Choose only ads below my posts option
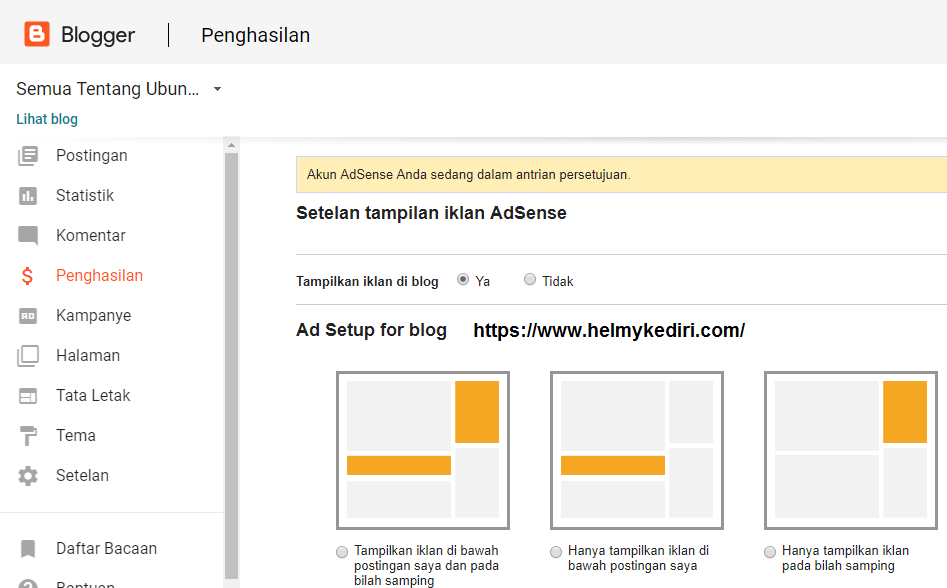947x588 pixels. click(556, 552)
